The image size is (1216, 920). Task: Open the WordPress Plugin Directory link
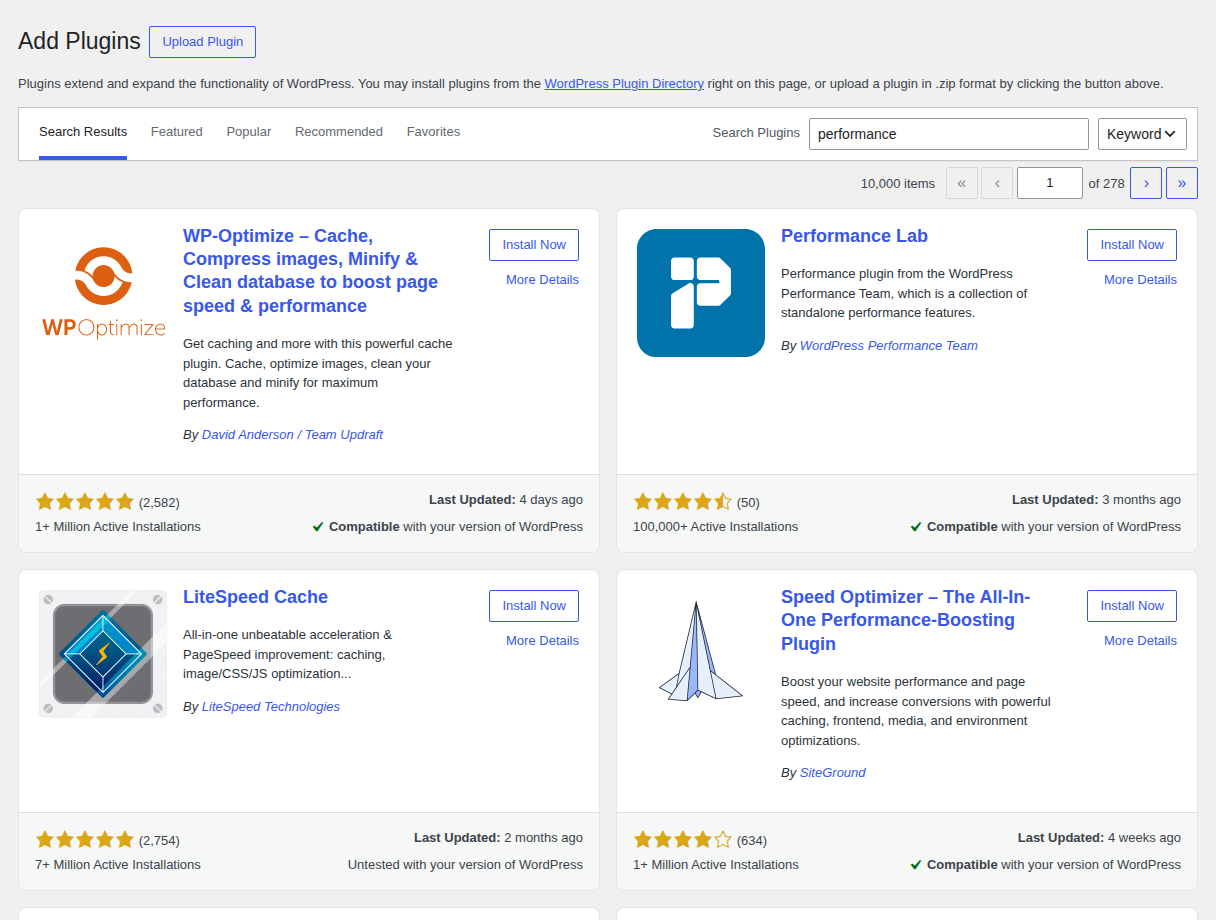(624, 84)
